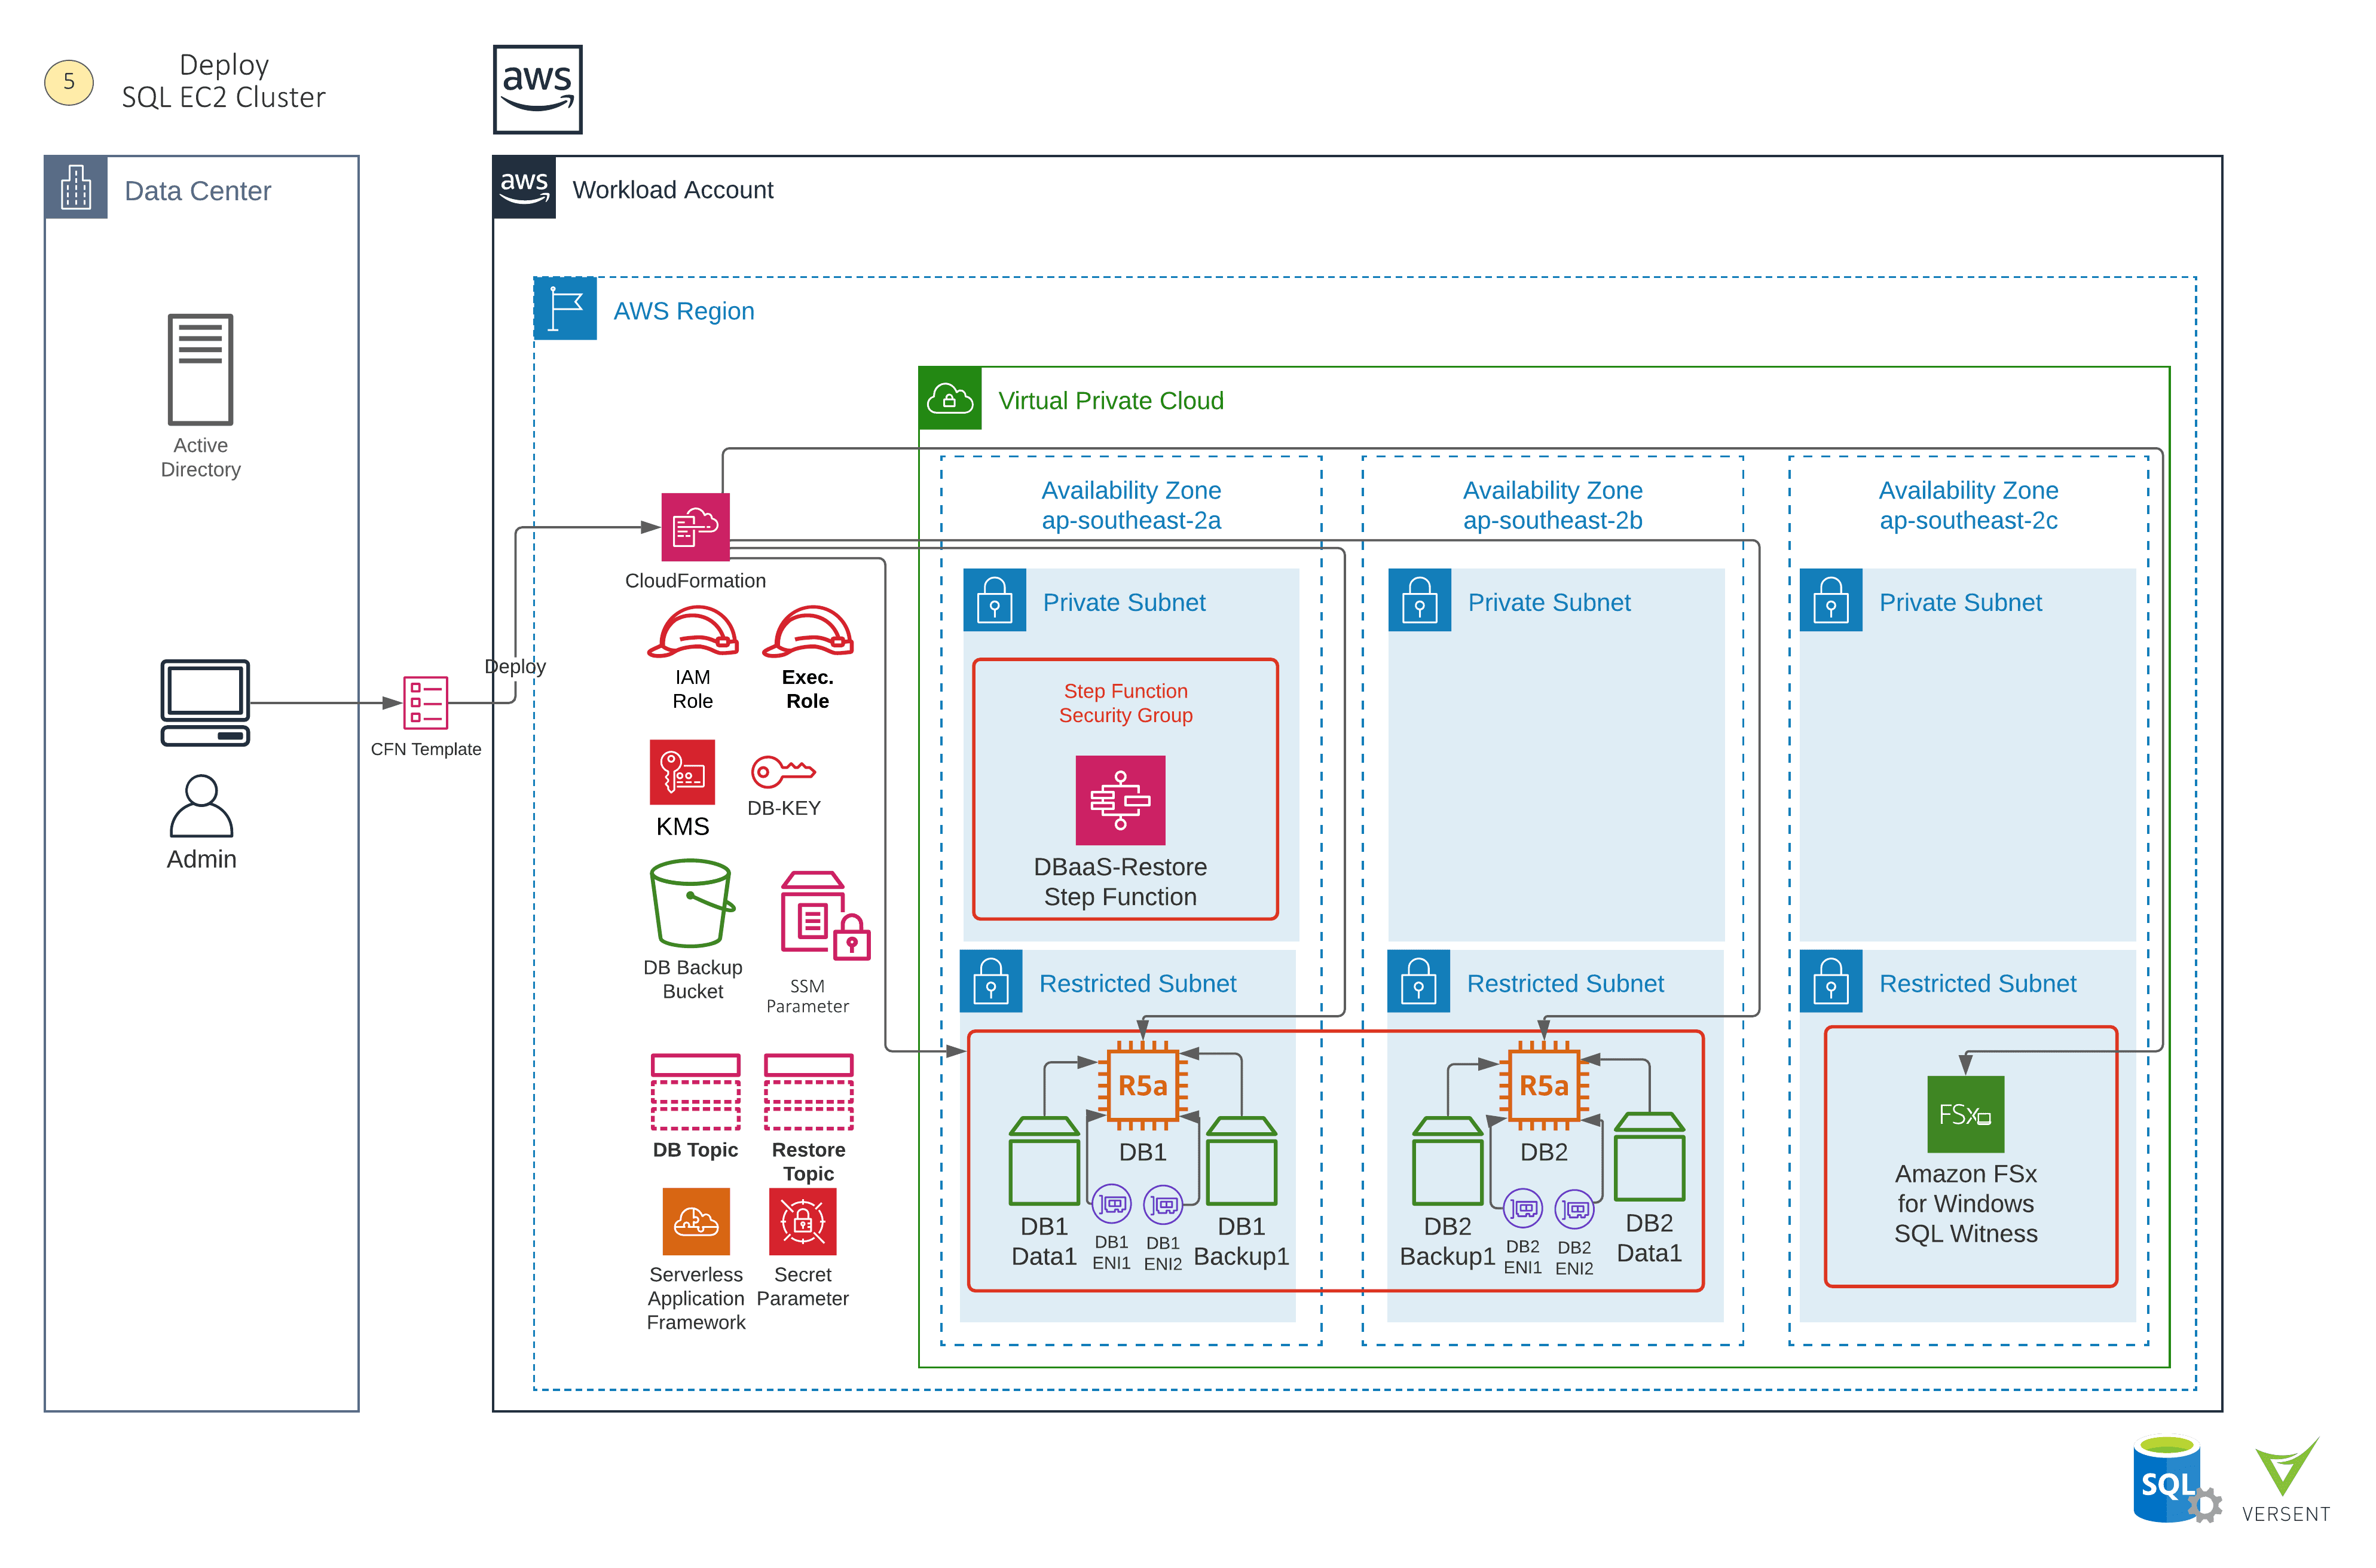Click the Secret Parameter icon
The image size is (2376, 1568).
[802, 1221]
